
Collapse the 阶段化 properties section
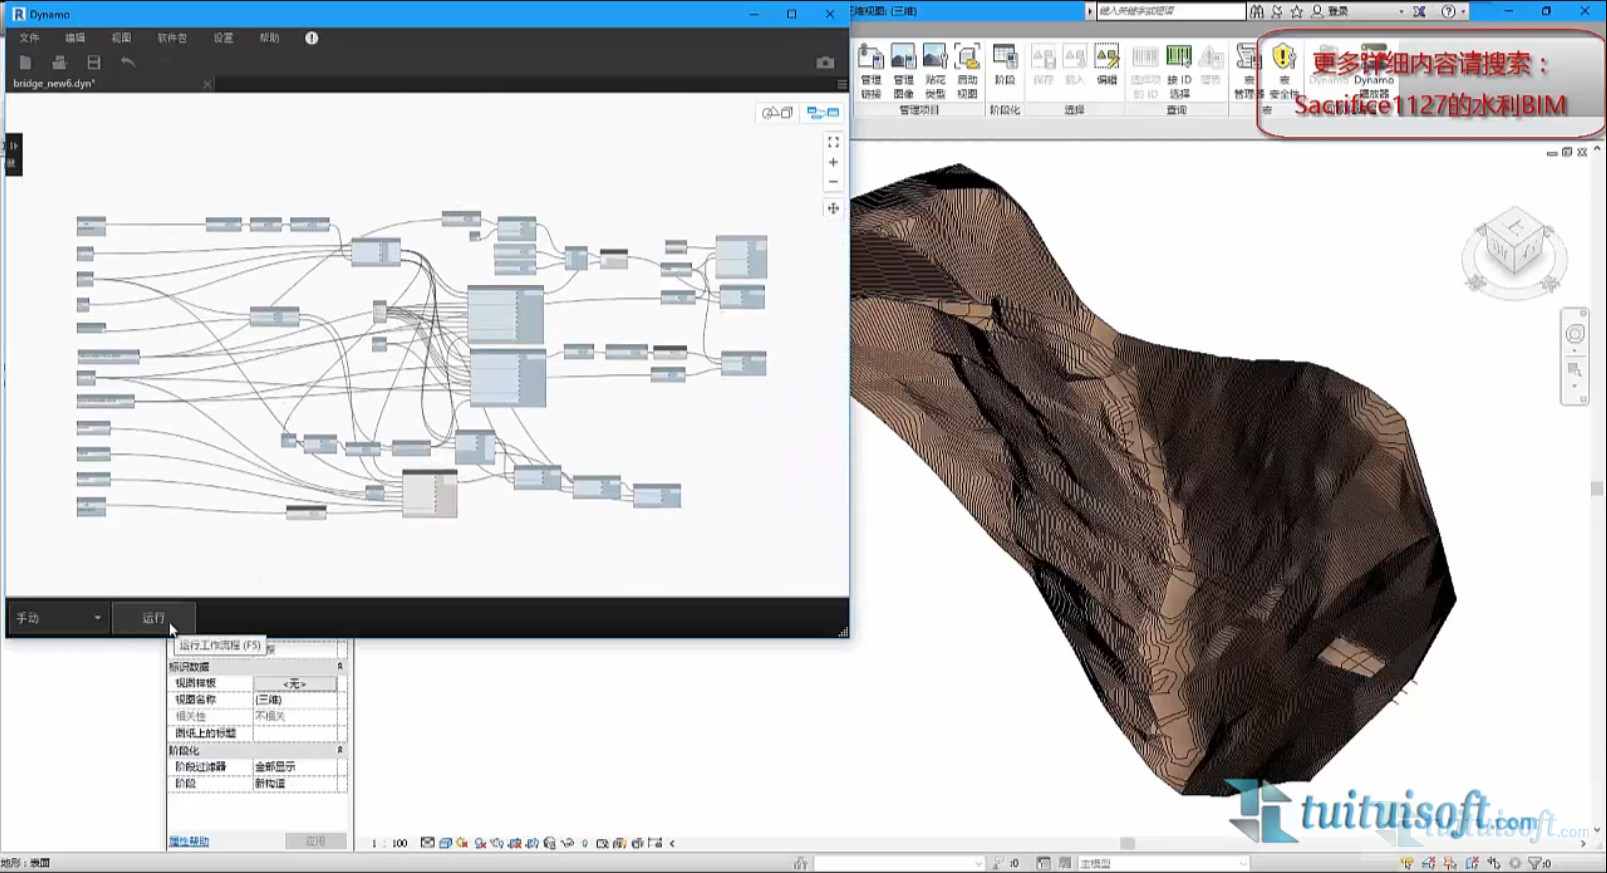click(x=339, y=750)
